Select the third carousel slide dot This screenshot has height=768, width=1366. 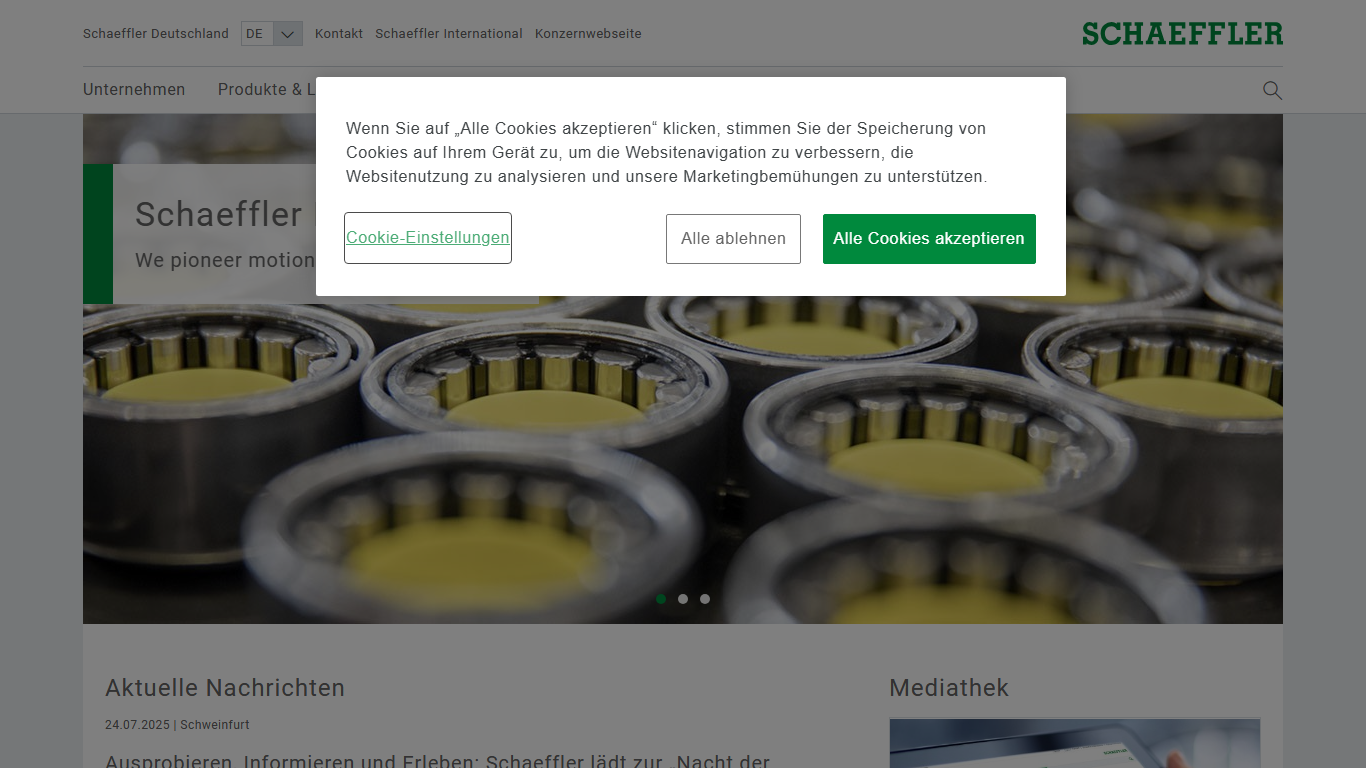click(x=705, y=599)
